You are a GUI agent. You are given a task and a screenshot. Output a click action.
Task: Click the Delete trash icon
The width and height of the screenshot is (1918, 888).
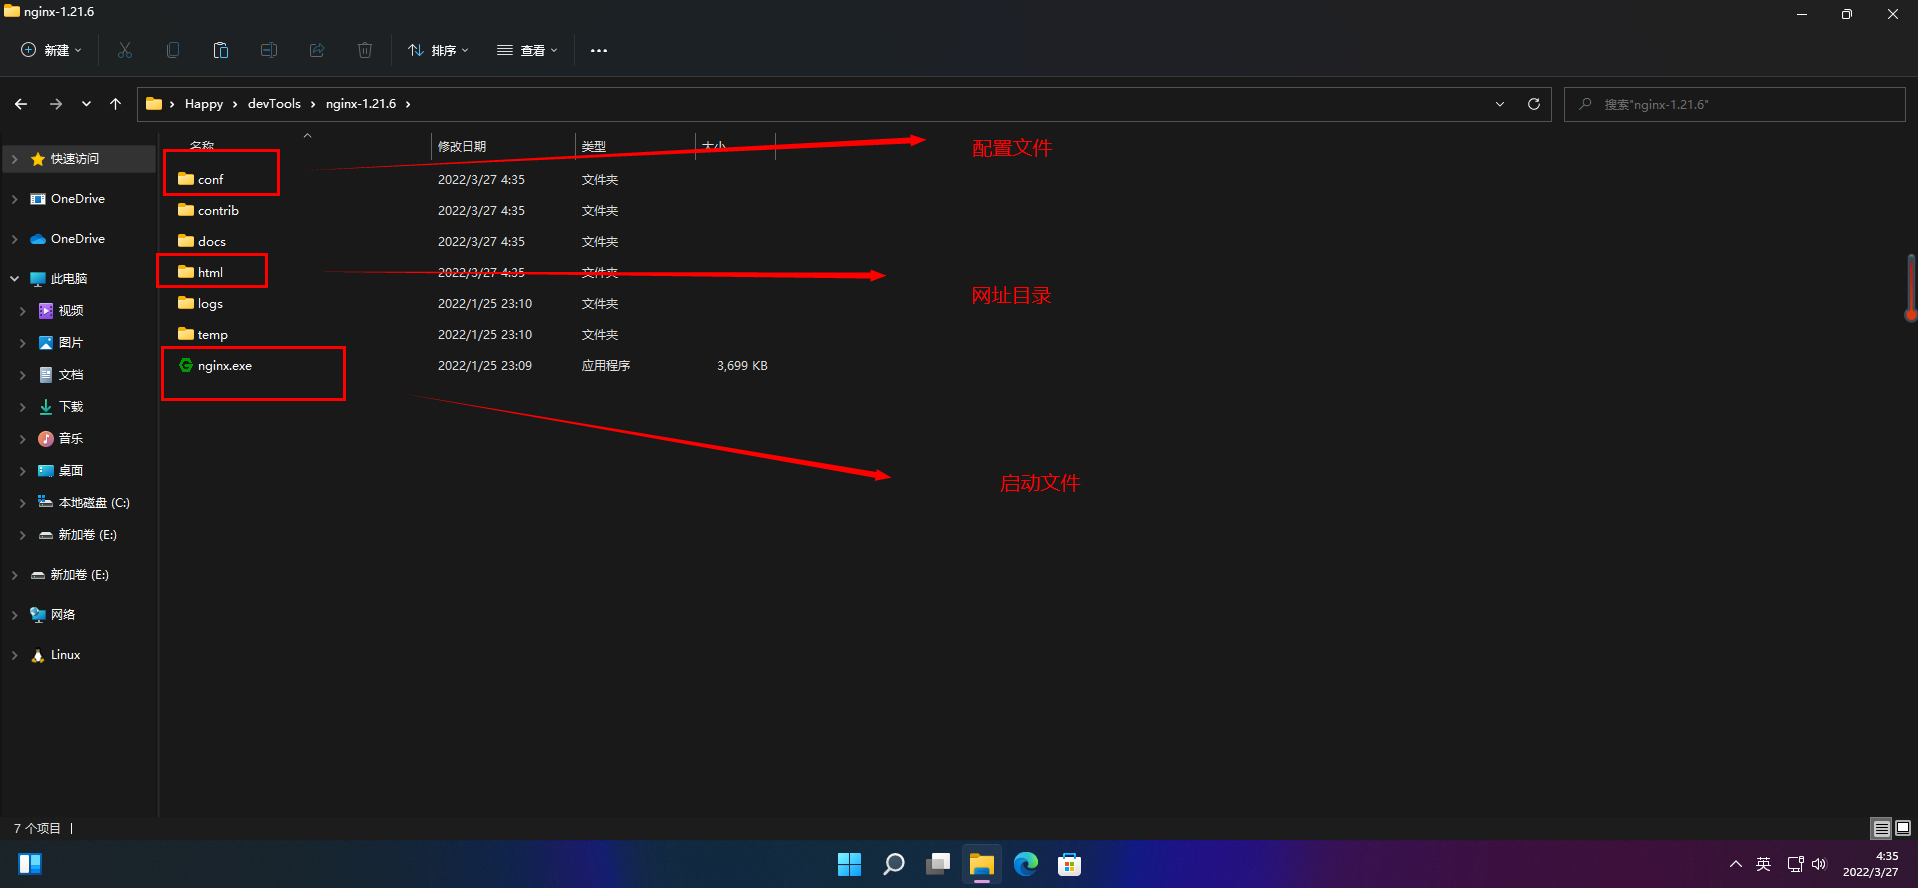365,50
